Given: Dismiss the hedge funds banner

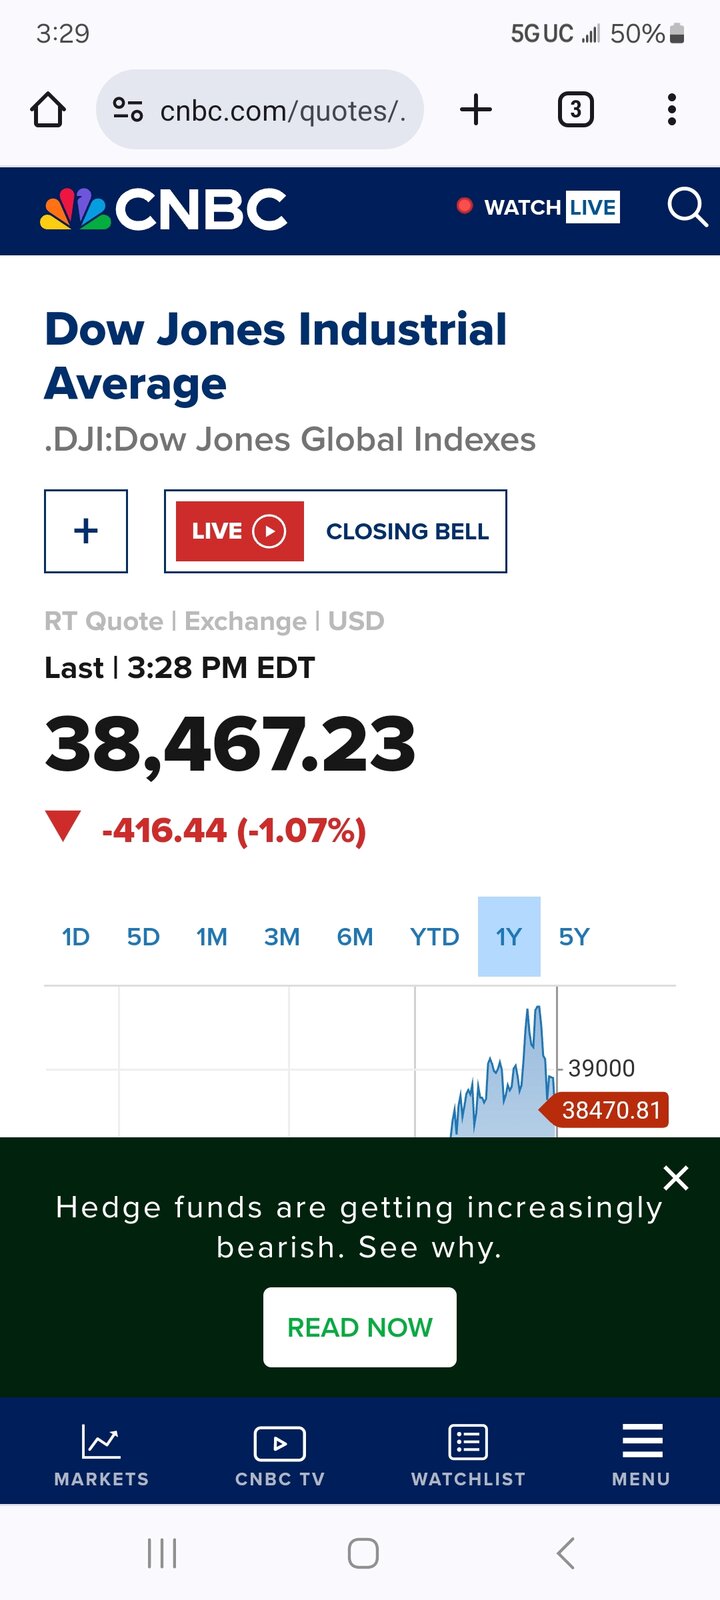Looking at the screenshot, I should pyautogui.click(x=676, y=1178).
